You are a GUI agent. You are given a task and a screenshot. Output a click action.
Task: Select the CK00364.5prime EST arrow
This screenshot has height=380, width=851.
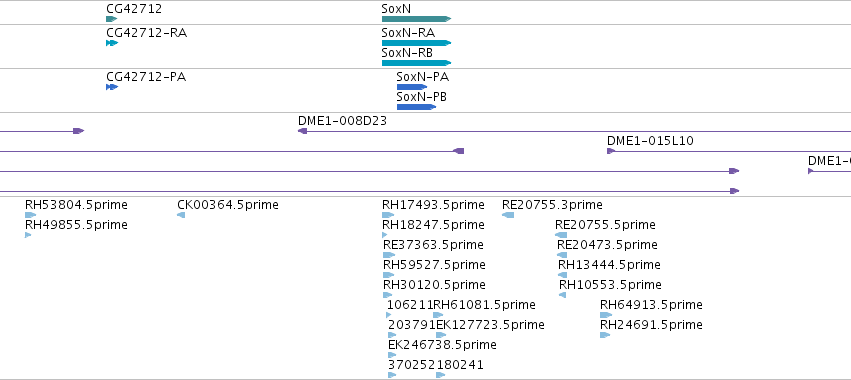click(181, 215)
